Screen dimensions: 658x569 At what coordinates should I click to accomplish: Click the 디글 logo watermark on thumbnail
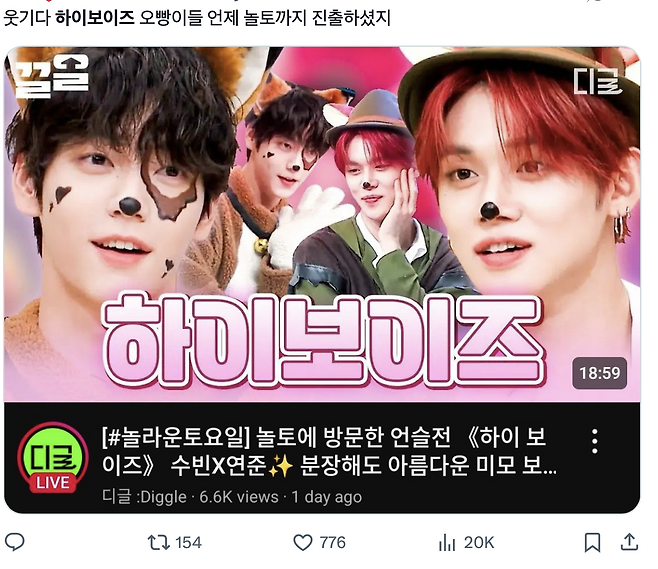598,81
